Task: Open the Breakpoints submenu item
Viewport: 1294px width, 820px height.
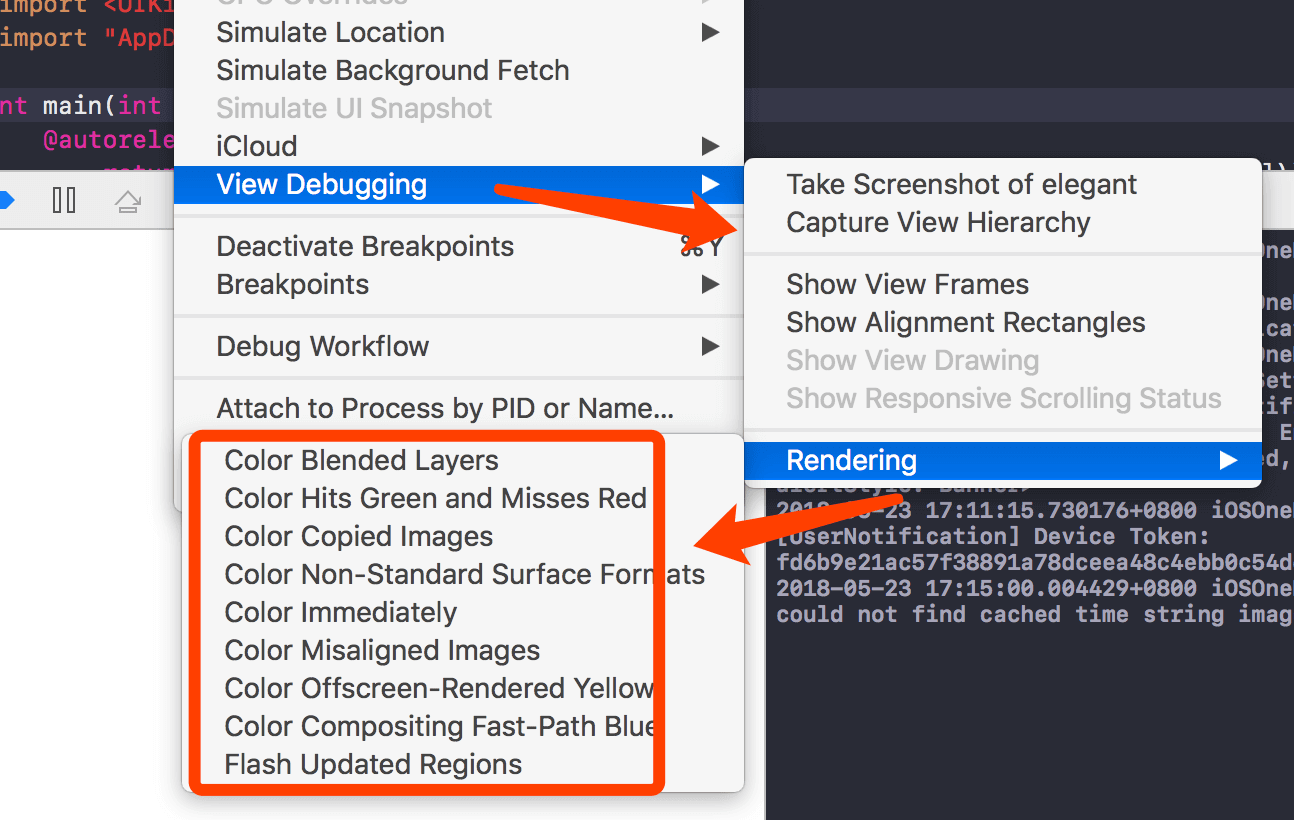Action: pos(292,284)
